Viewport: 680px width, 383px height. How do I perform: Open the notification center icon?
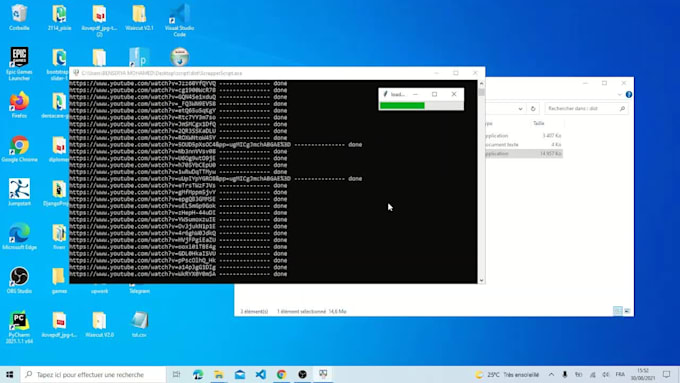(x=667, y=374)
